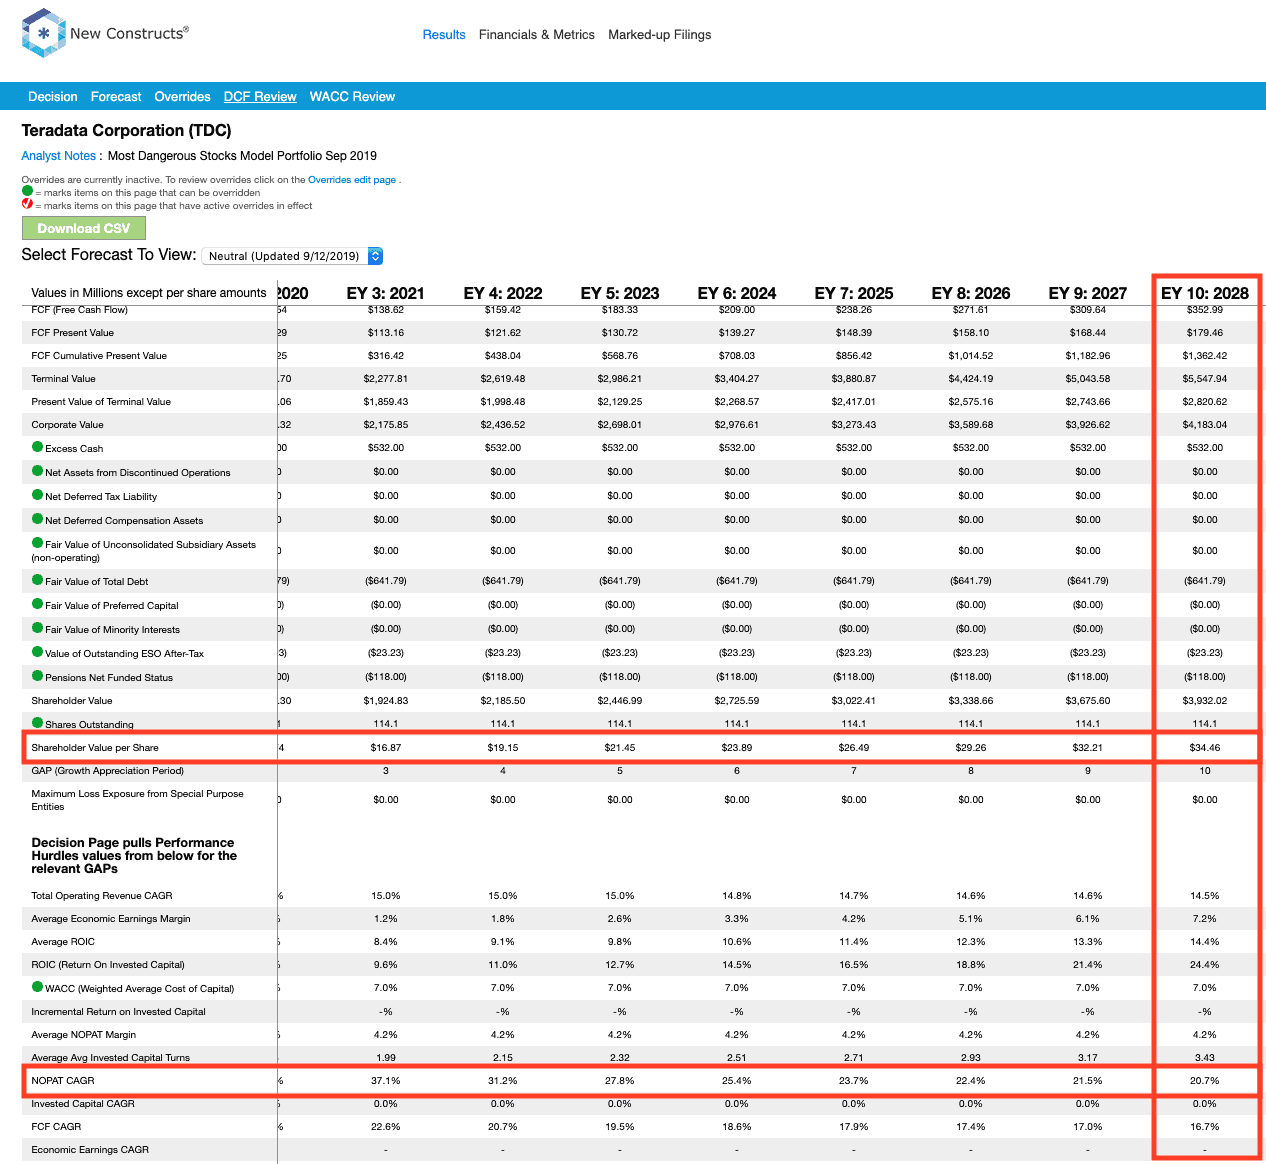Click the Teradata Corporation (TDC) heading

click(126, 130)
